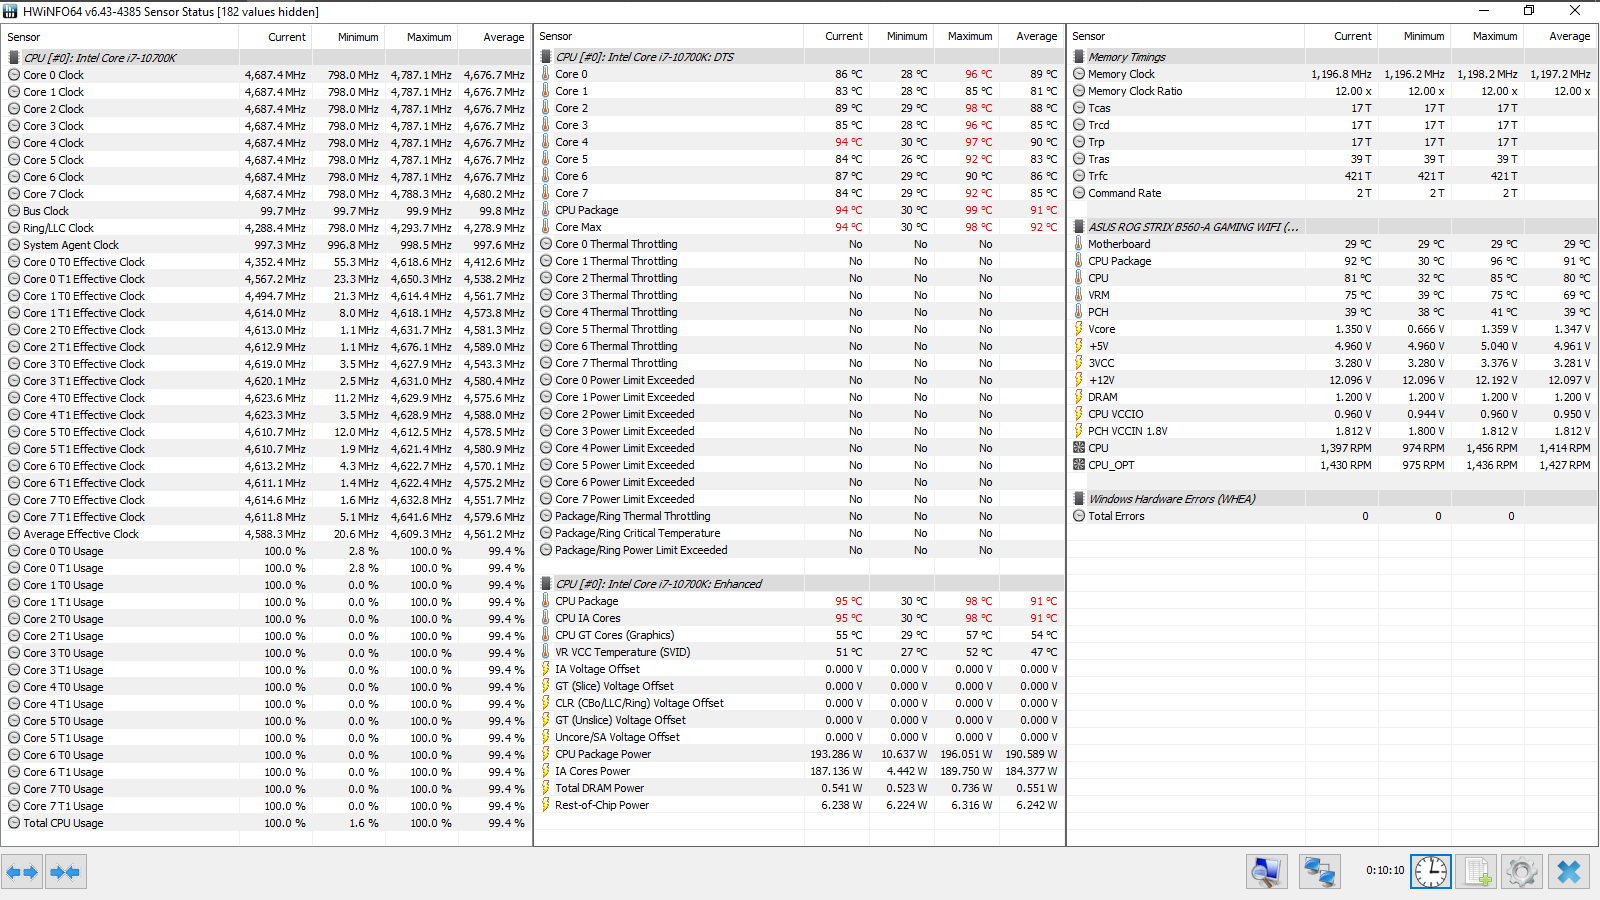Select the 'CPU [#0]: Intel Core i7-10700K: Enhanced' group header

pos(800,584)
